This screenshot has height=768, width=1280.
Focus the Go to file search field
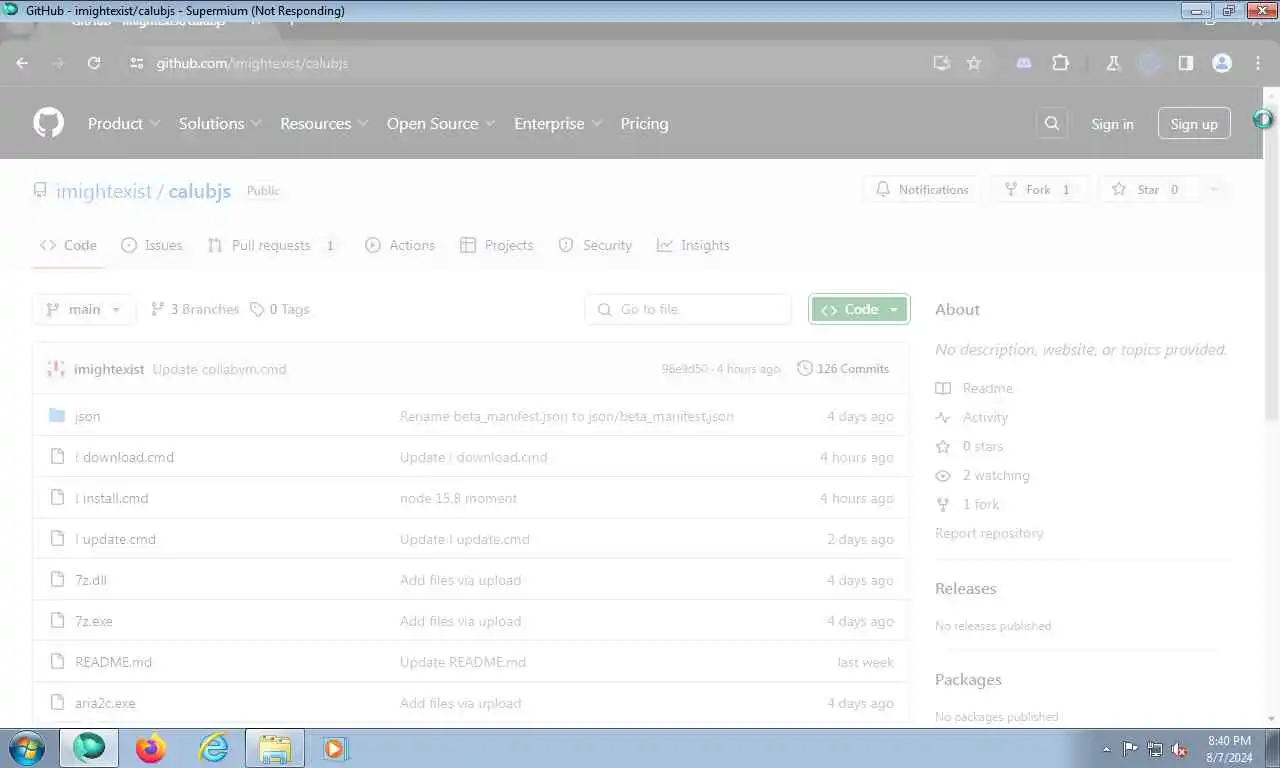tap(688, 309)
